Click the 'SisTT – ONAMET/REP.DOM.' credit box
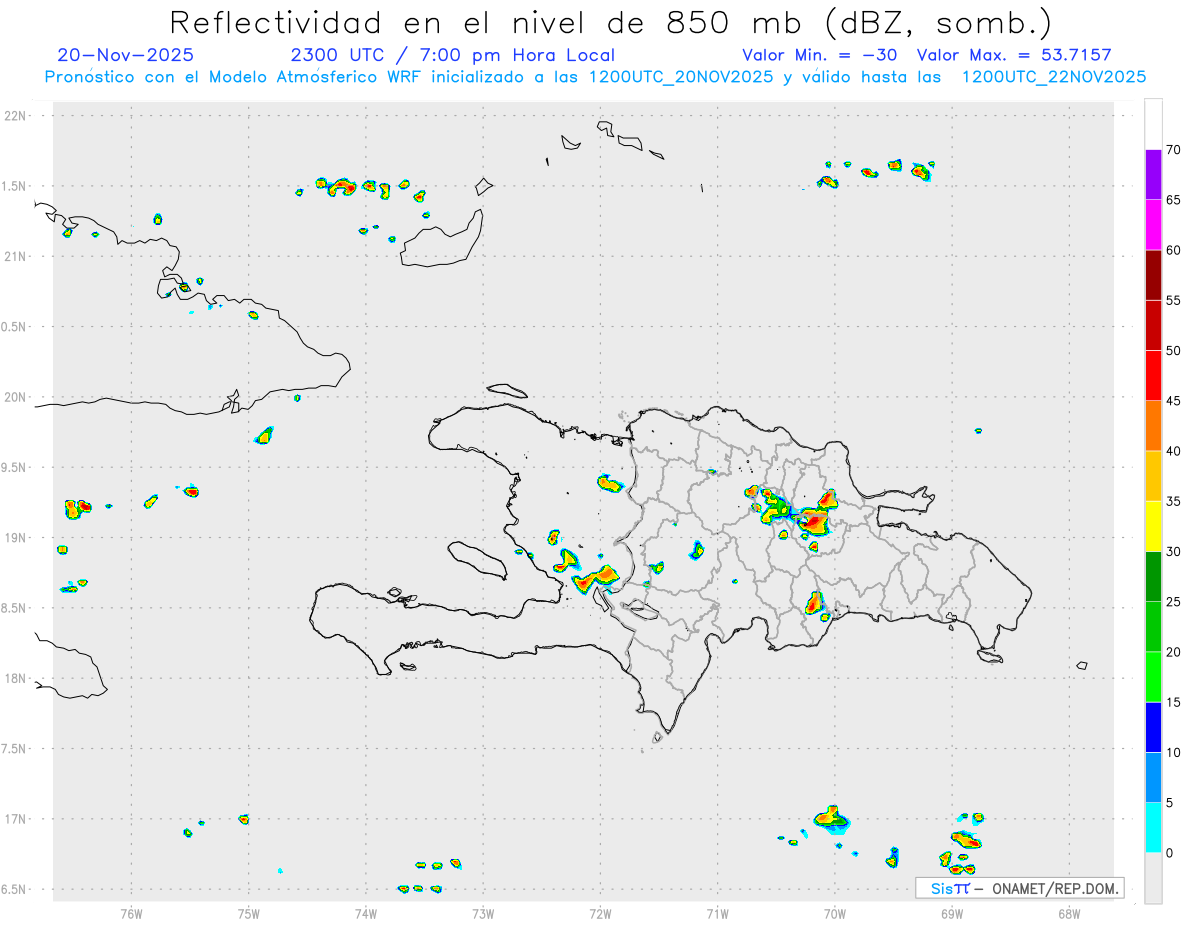1200x927 pixels. [x=1019, y=888]
